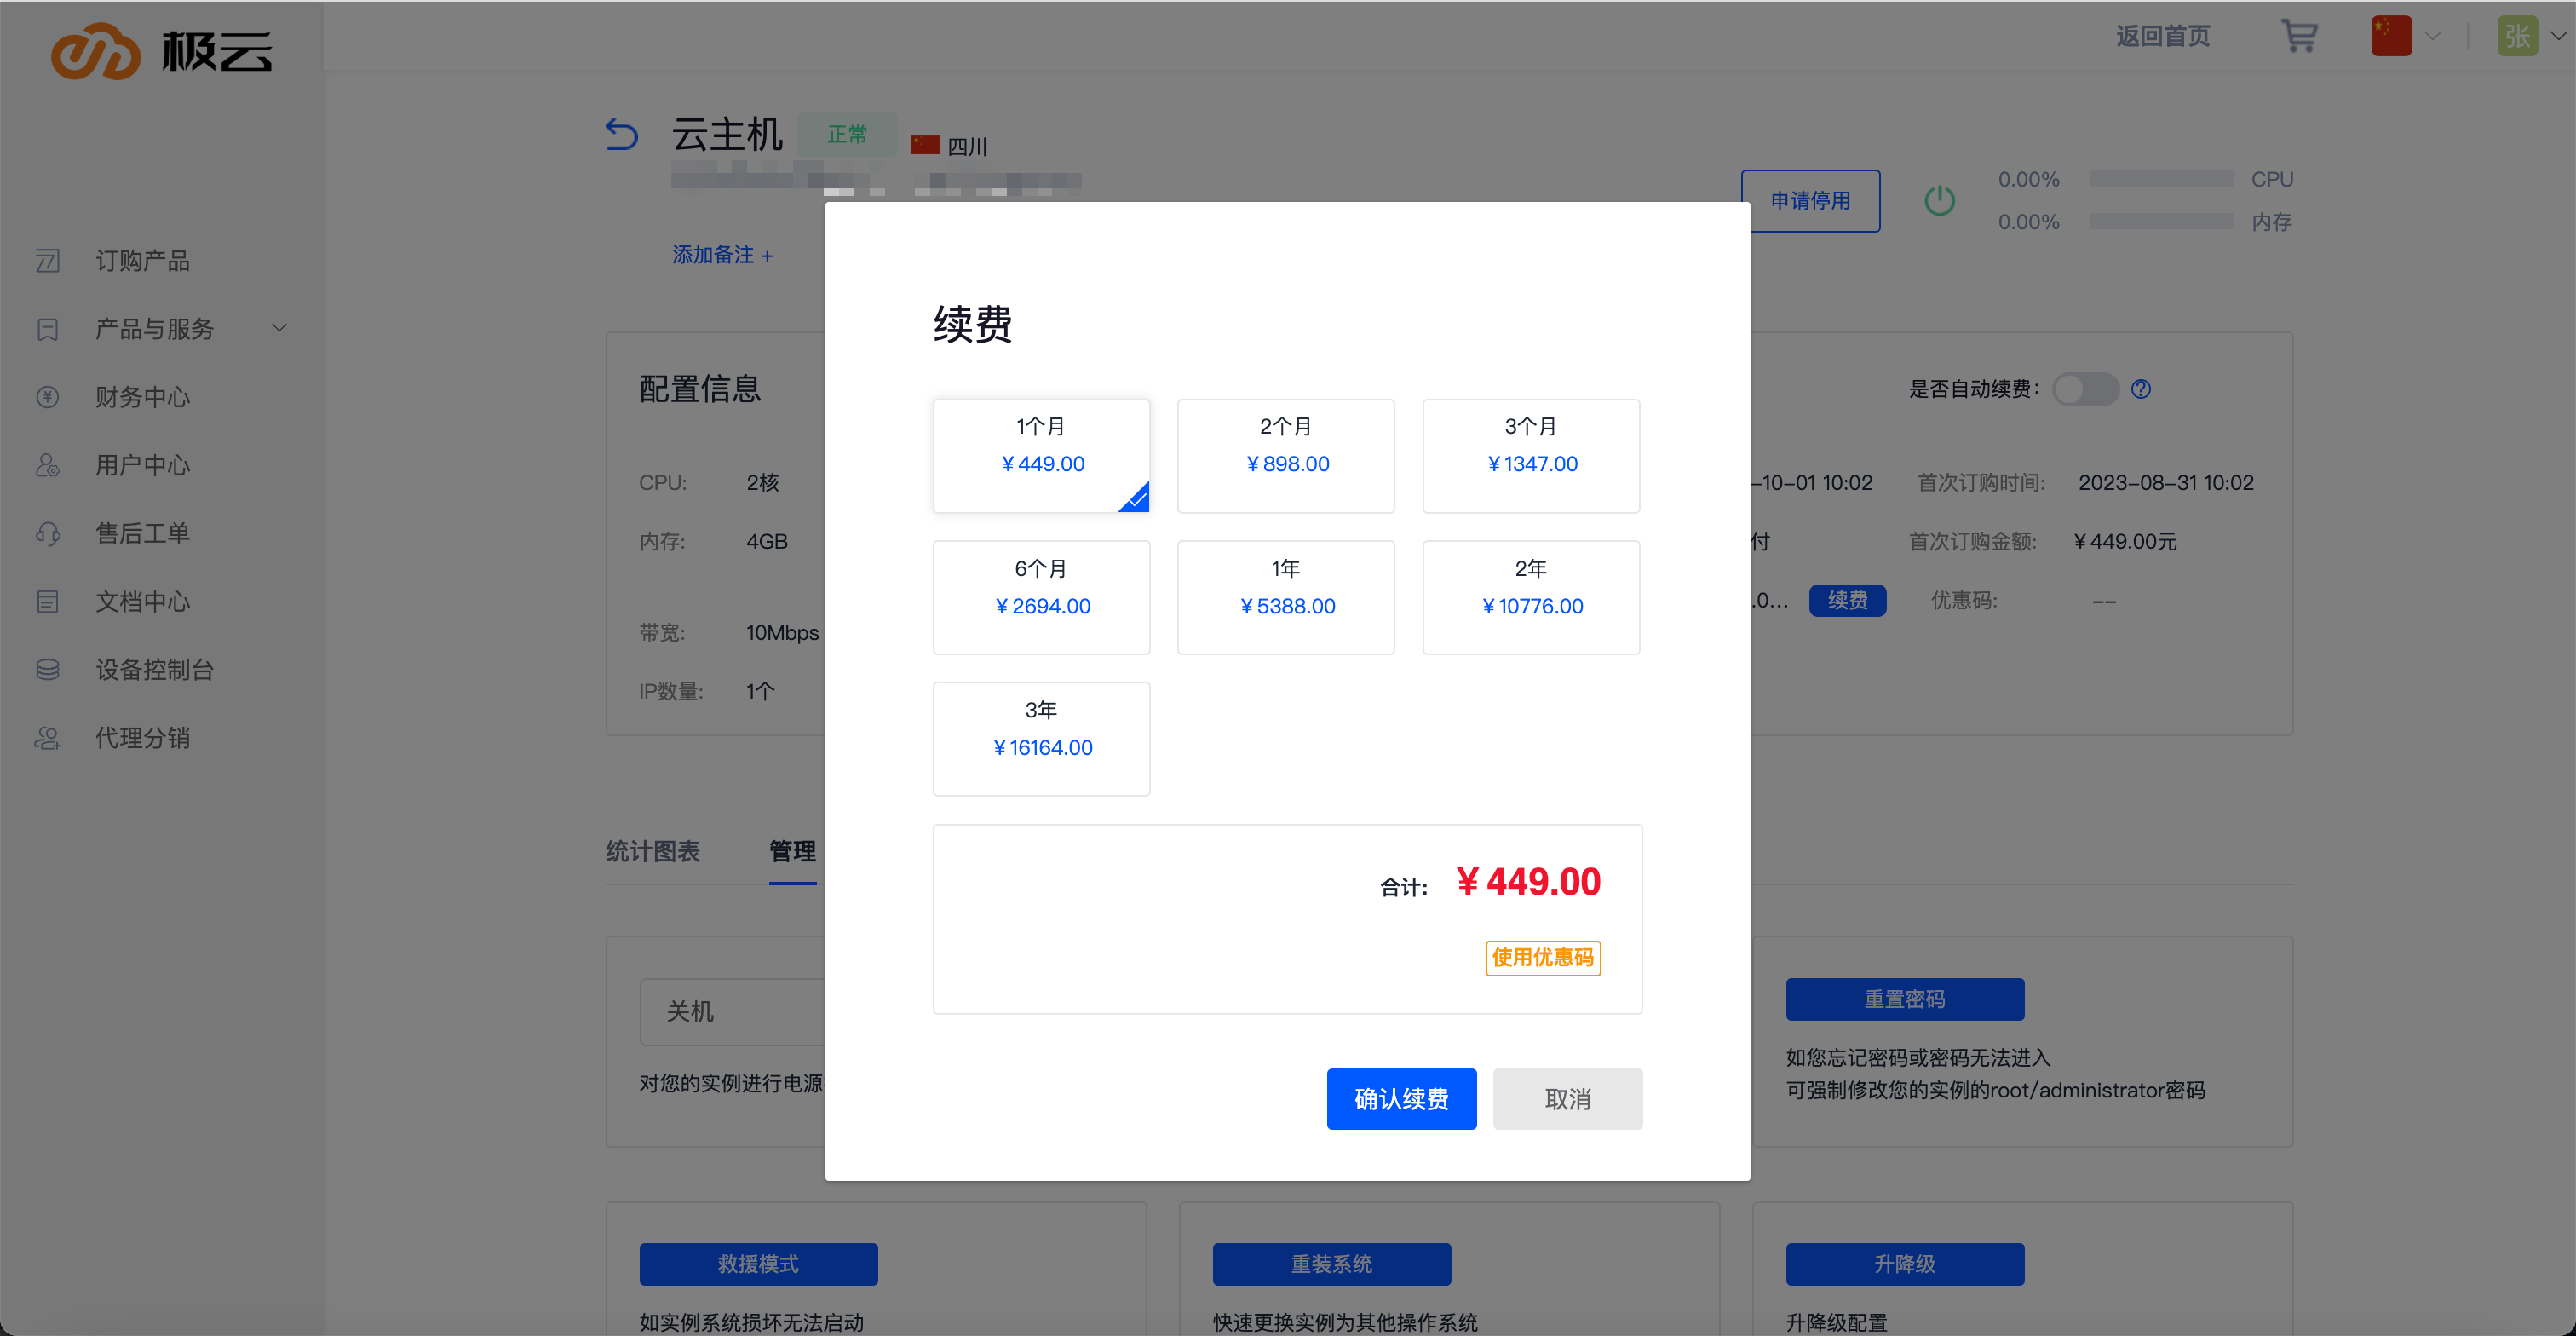Click the 极云 logo
The height and width of the screenshot is (1336, 2576).
[x=162, y=50]
